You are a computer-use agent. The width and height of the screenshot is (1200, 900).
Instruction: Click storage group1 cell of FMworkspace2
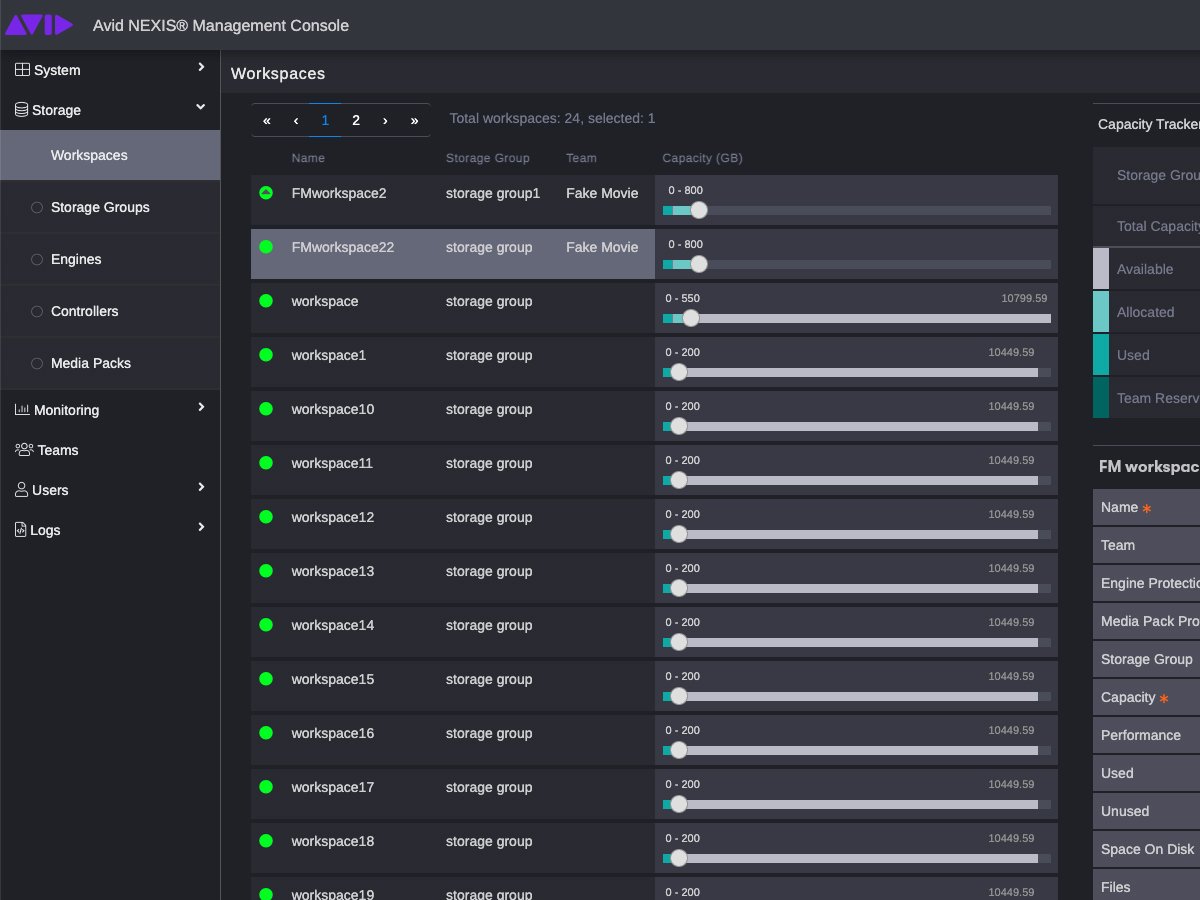click(493, 193)
